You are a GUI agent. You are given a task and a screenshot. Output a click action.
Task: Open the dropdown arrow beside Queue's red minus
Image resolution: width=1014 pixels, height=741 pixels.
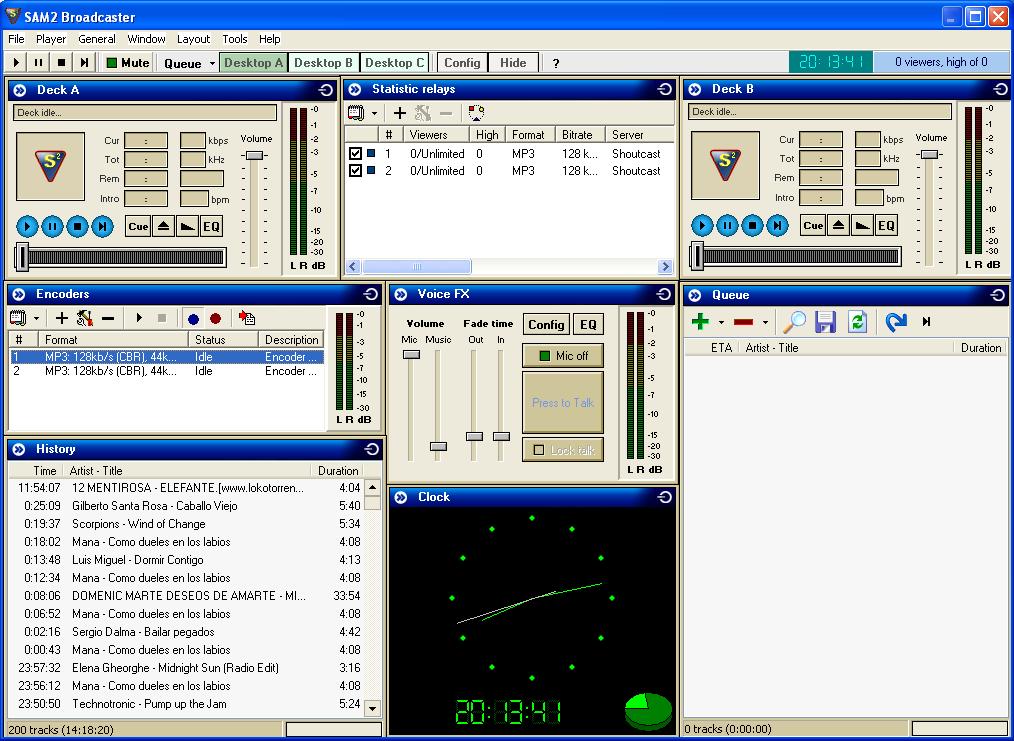point(765,322)
